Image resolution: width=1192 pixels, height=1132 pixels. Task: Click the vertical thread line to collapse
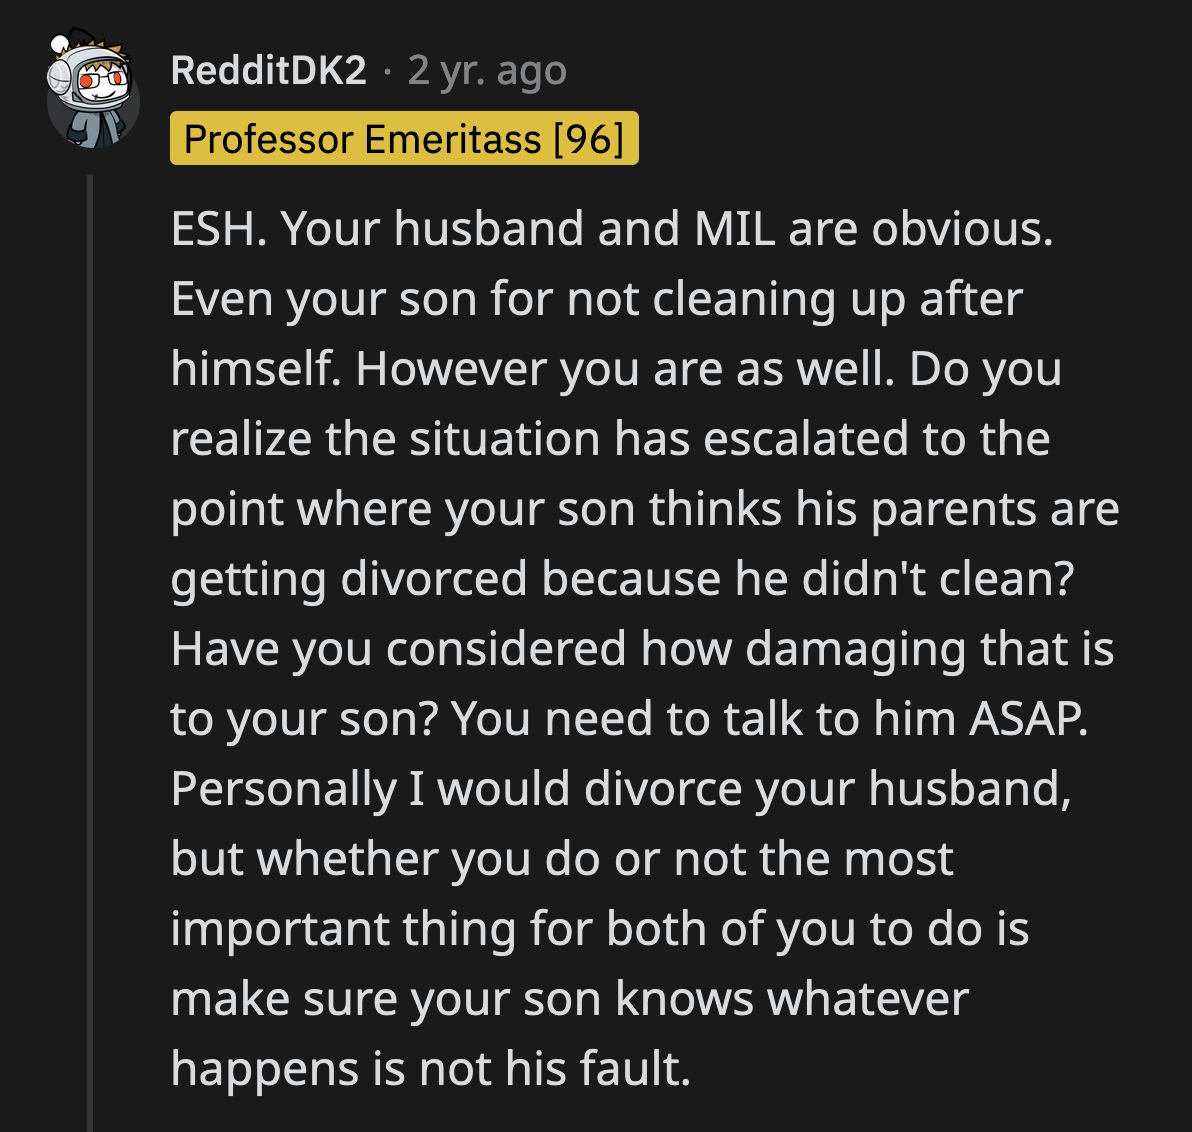pyautogui.click(x=91, y=600)
